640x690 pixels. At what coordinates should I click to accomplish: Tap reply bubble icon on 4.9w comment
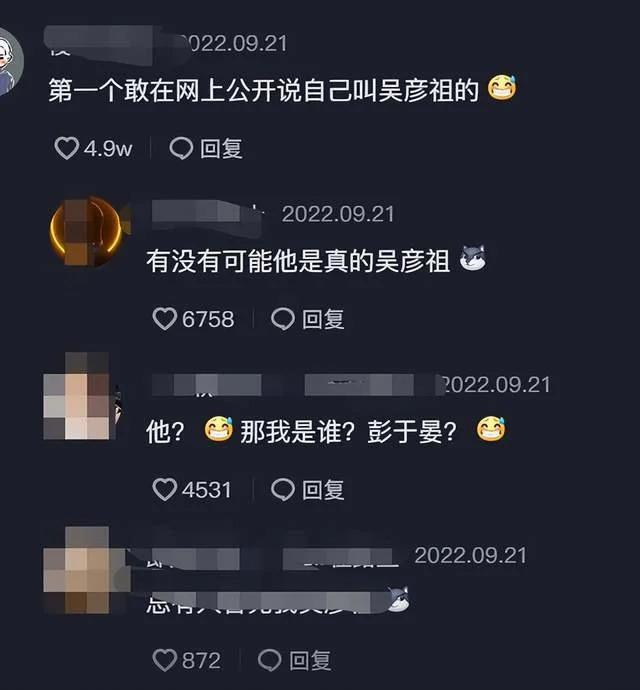tap(181, 148)
